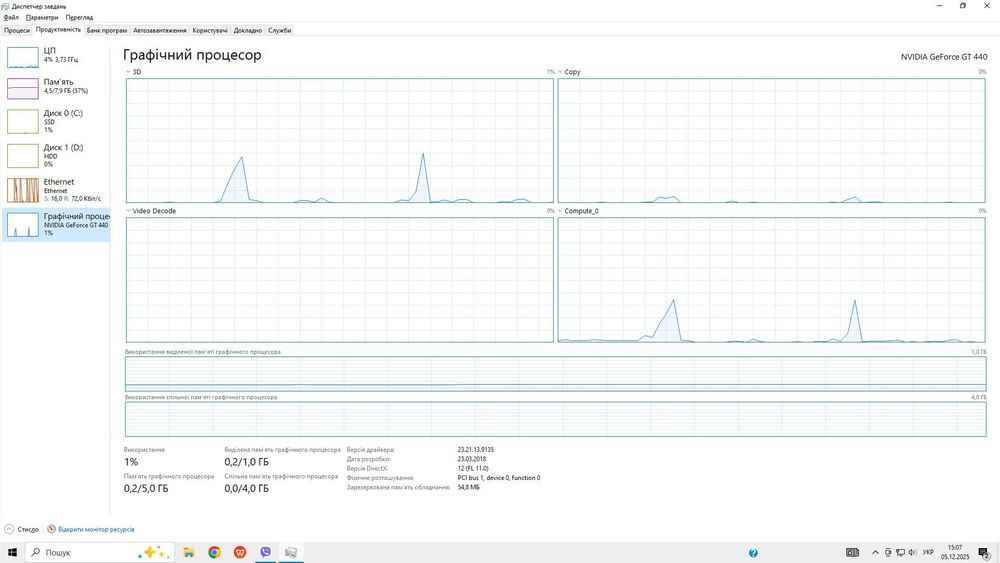This screenshot has width=1000, height=563.
Task: Select the Ethernet sidebar entry
Action: point(55,190)
